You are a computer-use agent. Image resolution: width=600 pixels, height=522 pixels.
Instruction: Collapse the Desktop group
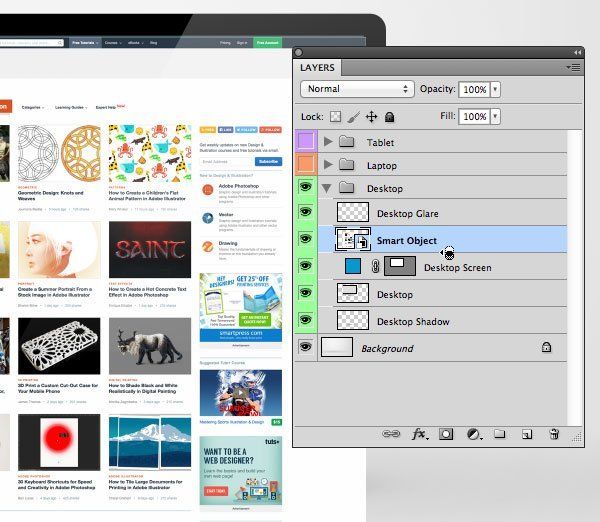tap(326, 188)
